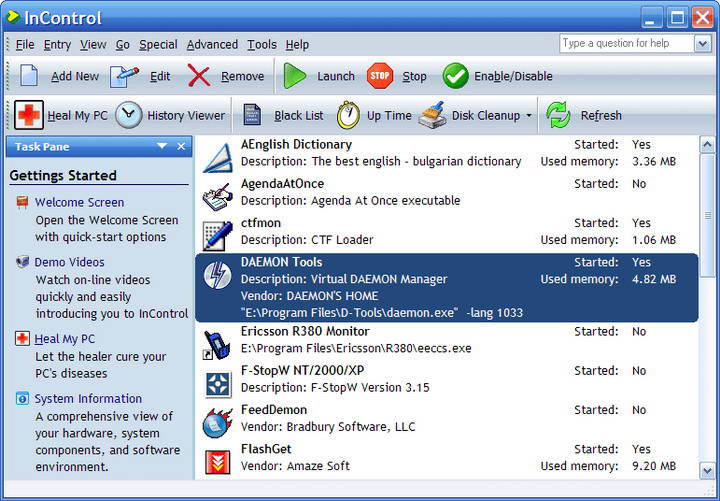
Task: Follow the System Information link
Action: point(88,399)
